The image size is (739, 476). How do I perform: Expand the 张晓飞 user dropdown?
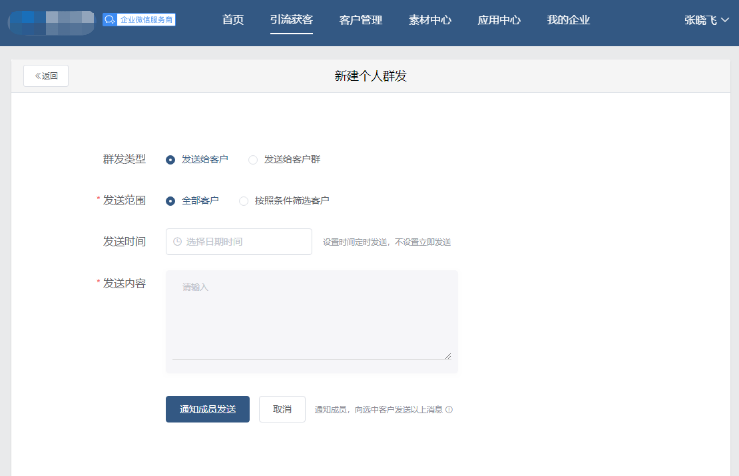pos(706,20)
